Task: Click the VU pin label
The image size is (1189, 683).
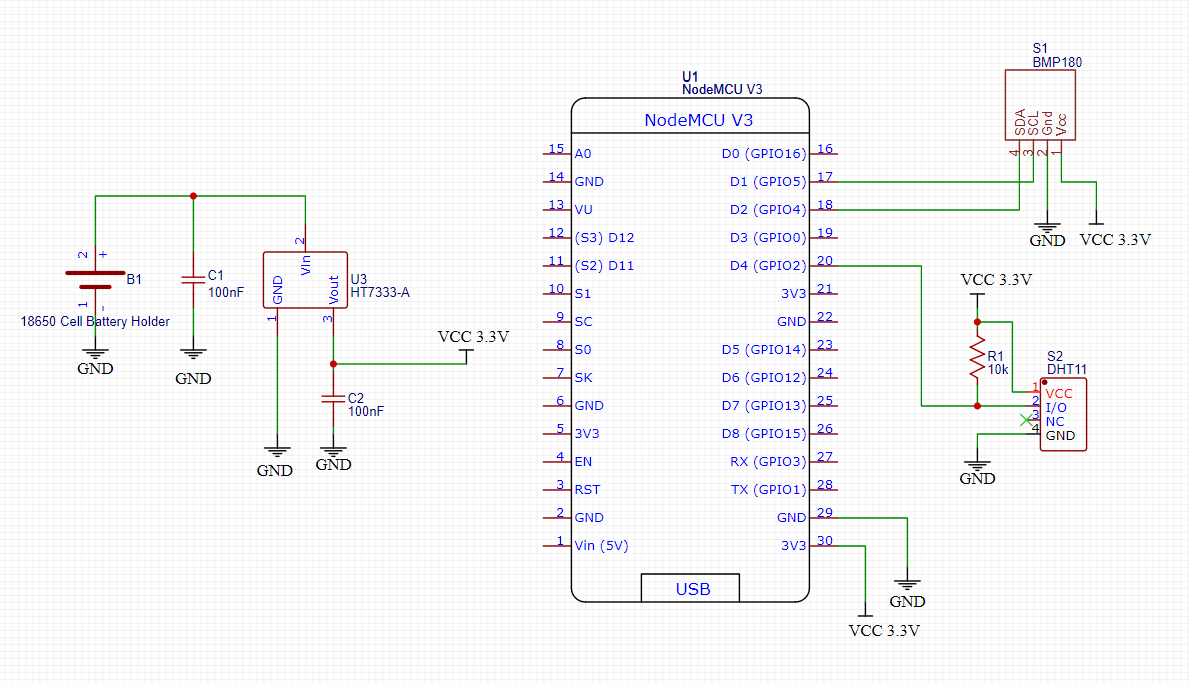Action: click(x=583, y=210)
